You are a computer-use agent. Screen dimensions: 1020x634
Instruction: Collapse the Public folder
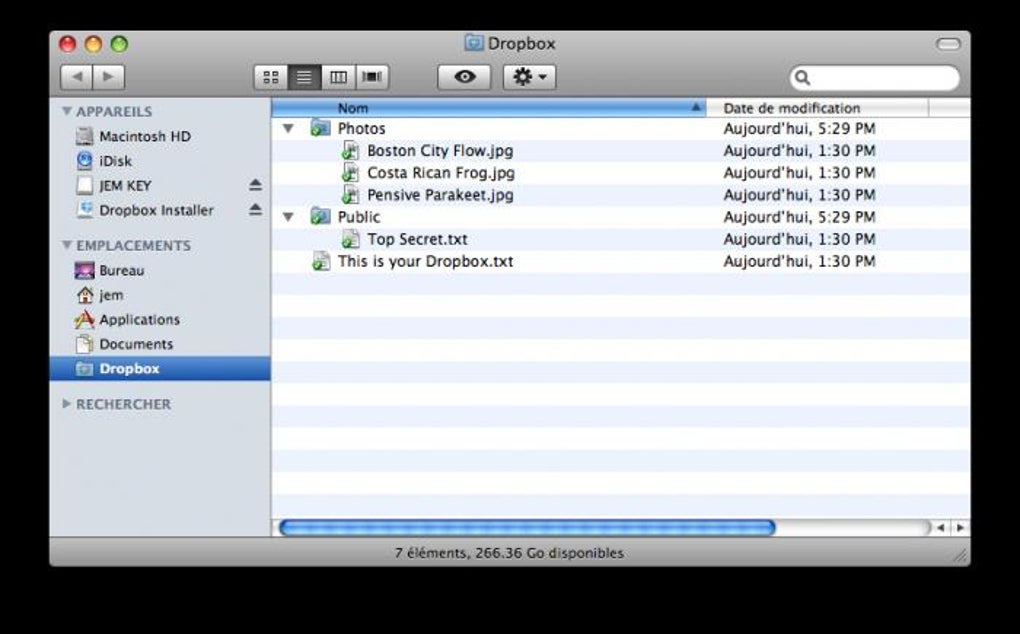(288, 217)
